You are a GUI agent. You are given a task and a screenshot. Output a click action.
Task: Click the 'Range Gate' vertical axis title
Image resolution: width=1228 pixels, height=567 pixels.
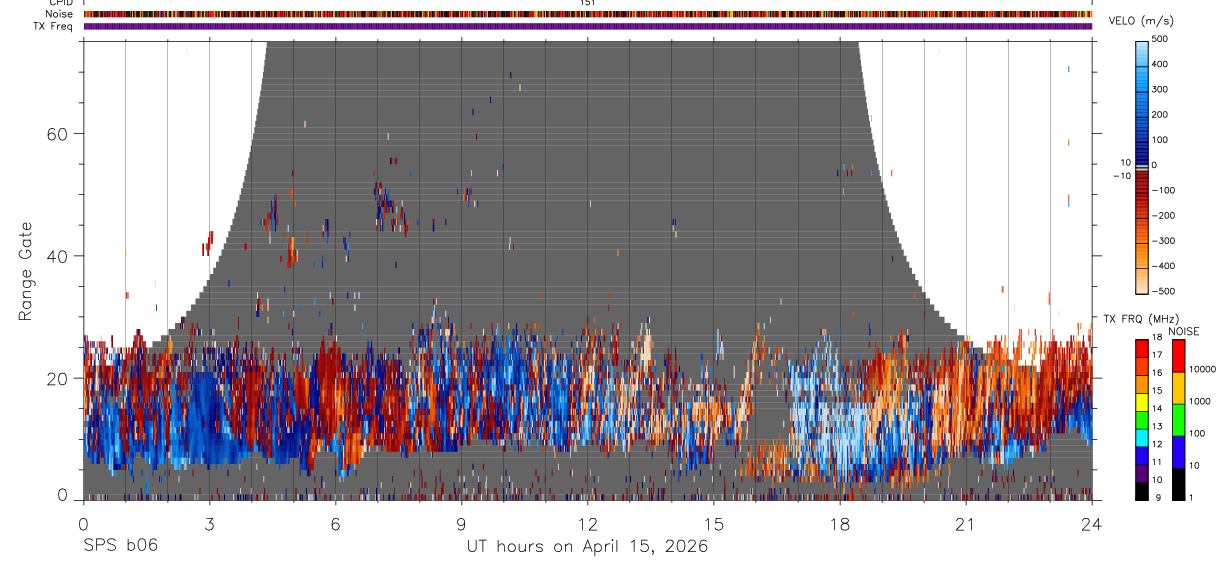[26, 272]
